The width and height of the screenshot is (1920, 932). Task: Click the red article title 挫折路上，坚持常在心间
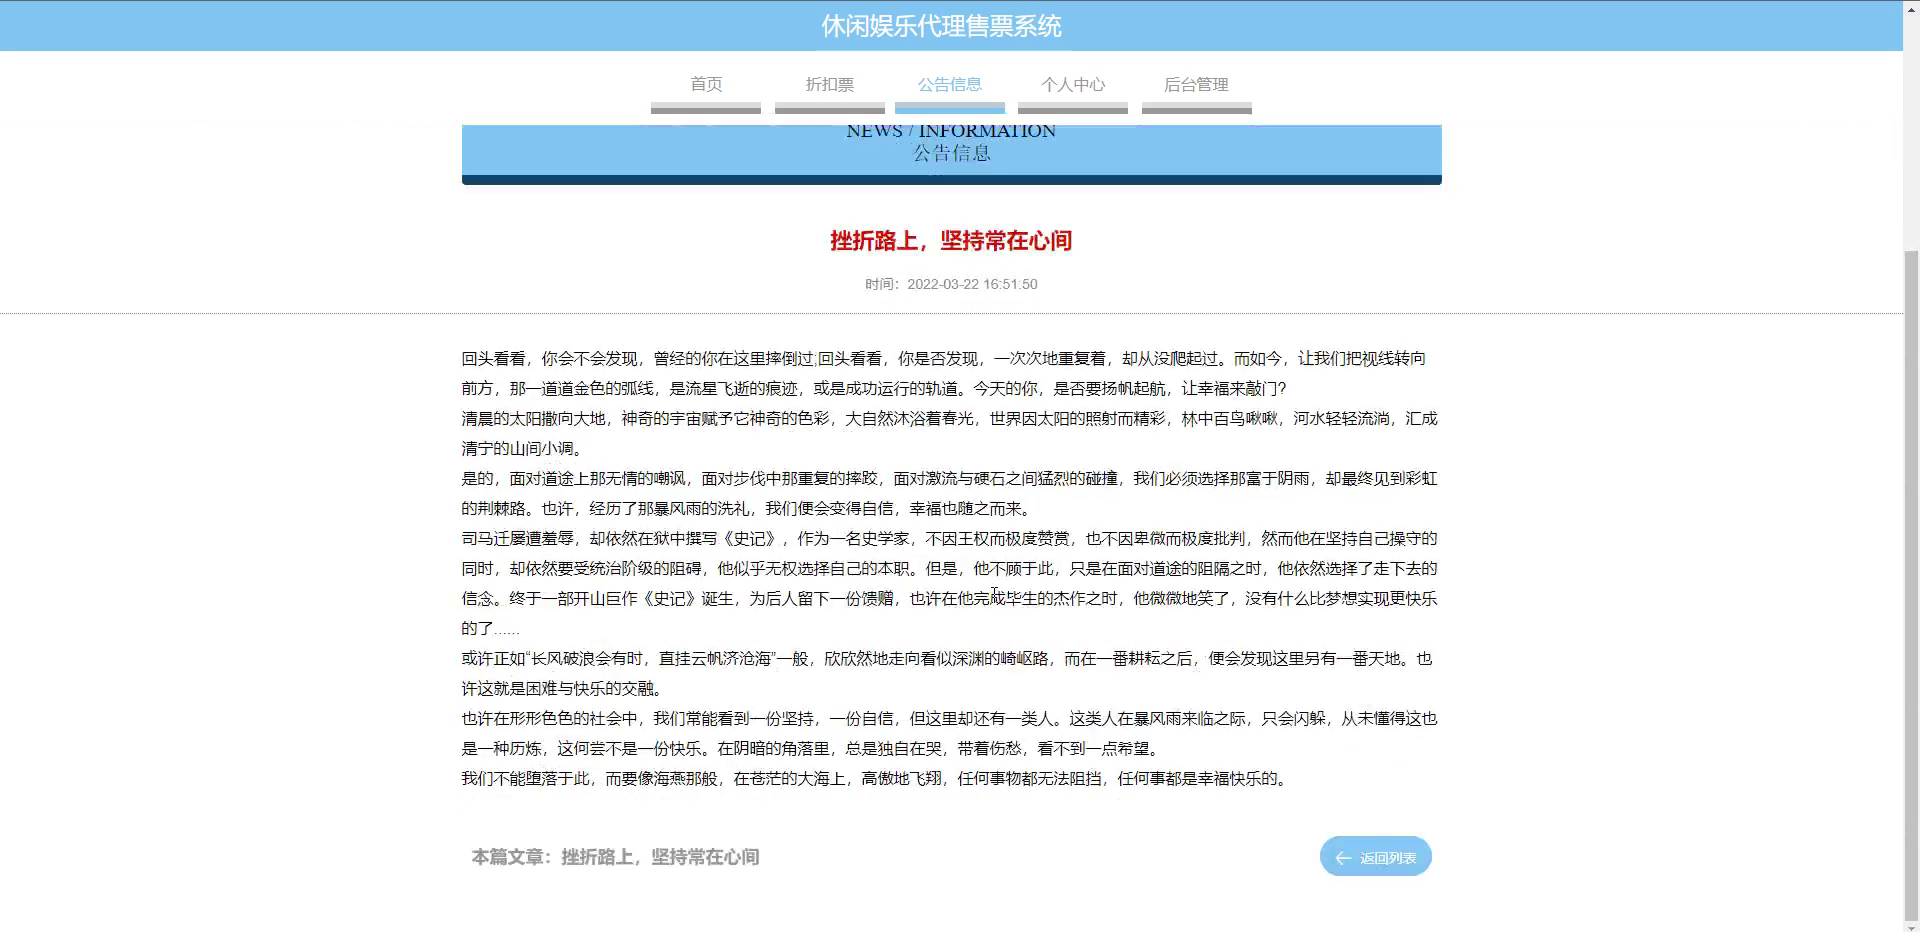pos(951,241)
